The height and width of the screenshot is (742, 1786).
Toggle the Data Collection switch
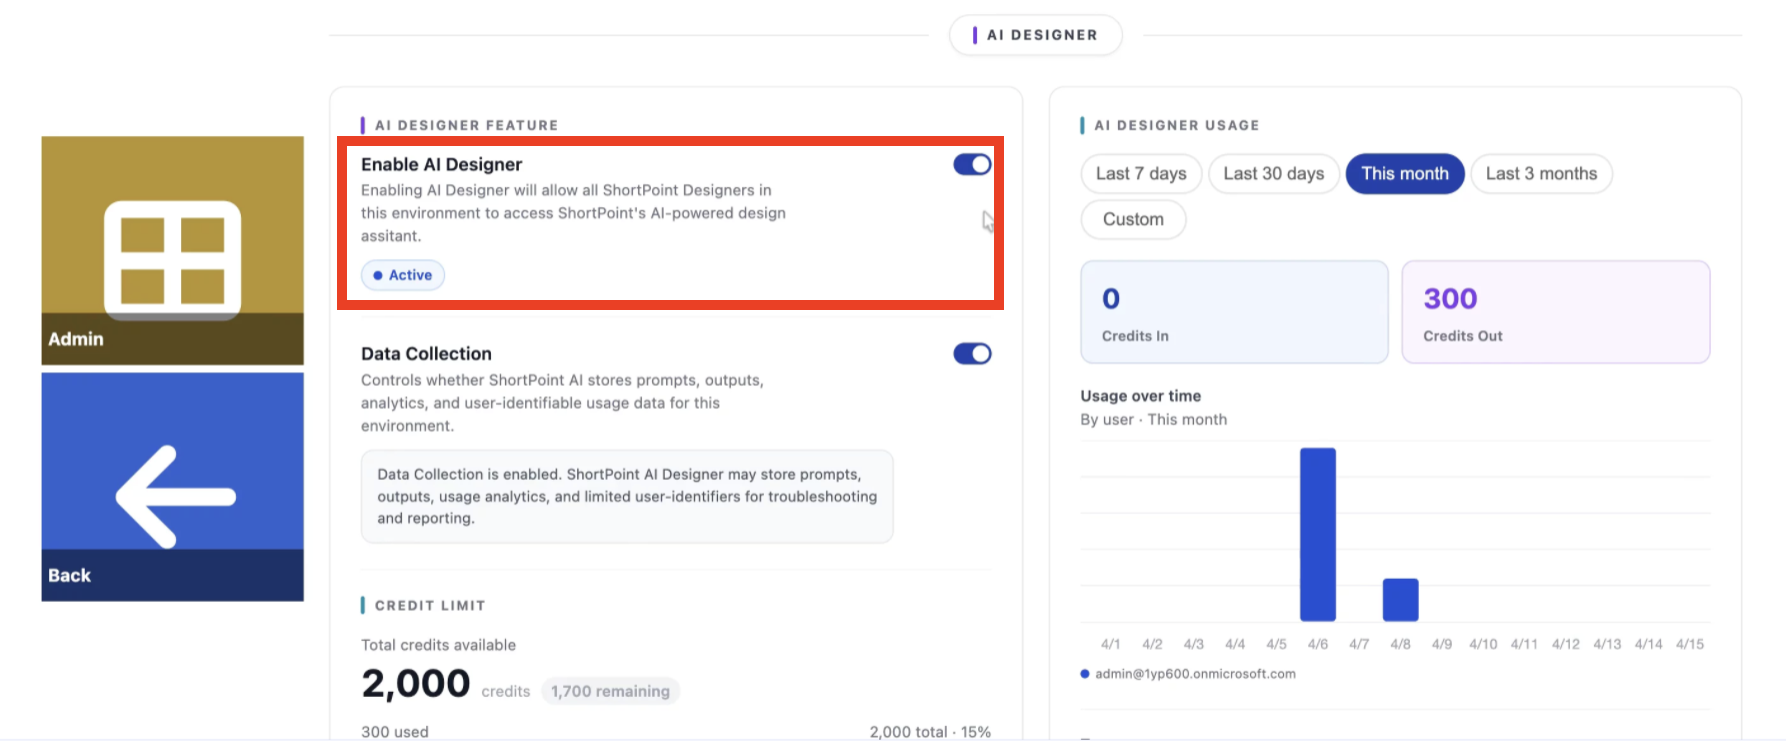(x=972, y=353)
